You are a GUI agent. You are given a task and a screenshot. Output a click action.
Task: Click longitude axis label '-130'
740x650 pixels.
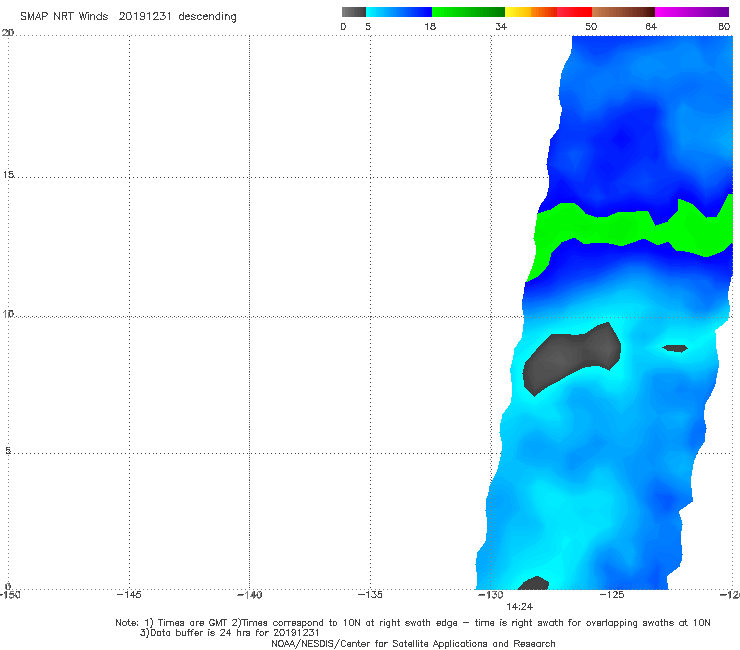491,595
